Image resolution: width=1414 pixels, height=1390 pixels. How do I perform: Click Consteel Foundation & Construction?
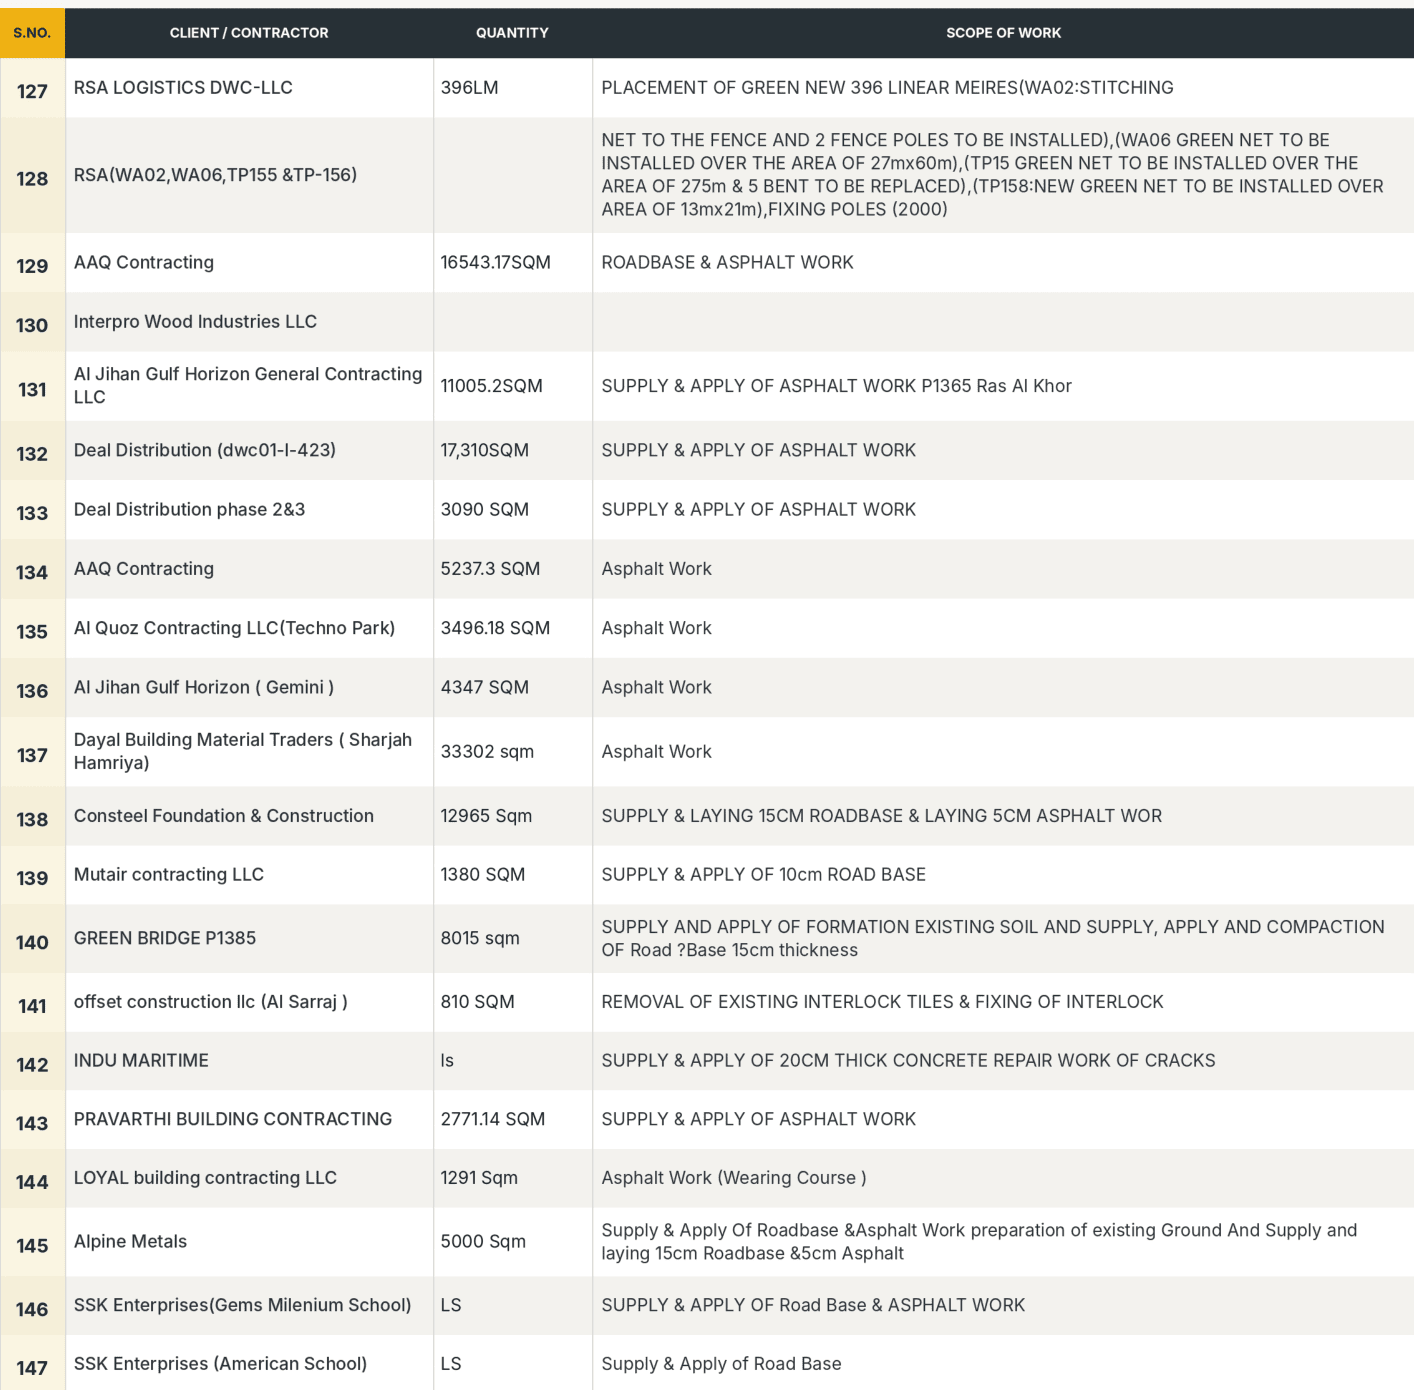[224, 816]
